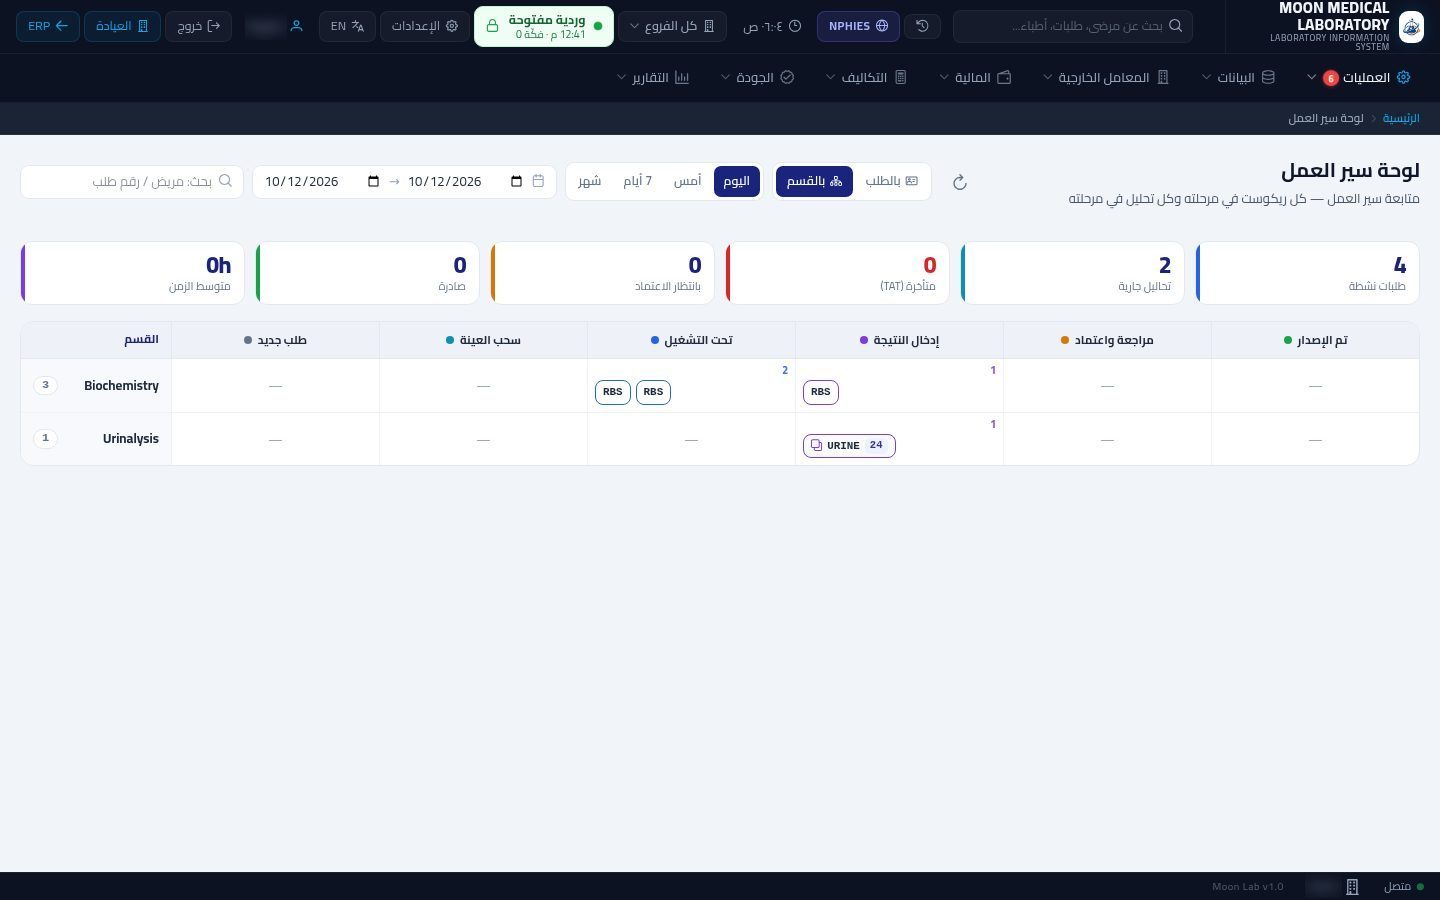Click the مراجعة واعتماد column header
The image size is (1440, 900).
(x=1107, y=340)
